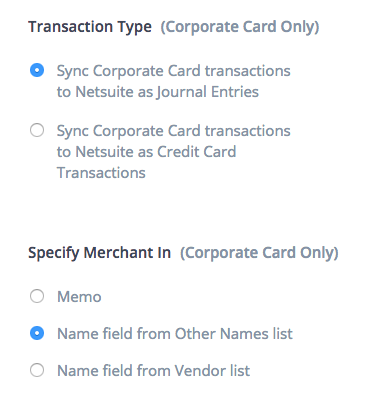Choose the Memo radio button
381x412 pixels.
37,296
